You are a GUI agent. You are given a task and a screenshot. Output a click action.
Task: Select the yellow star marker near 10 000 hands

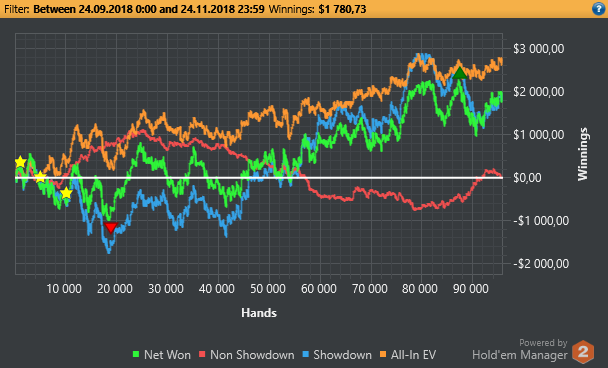[66, 193]
